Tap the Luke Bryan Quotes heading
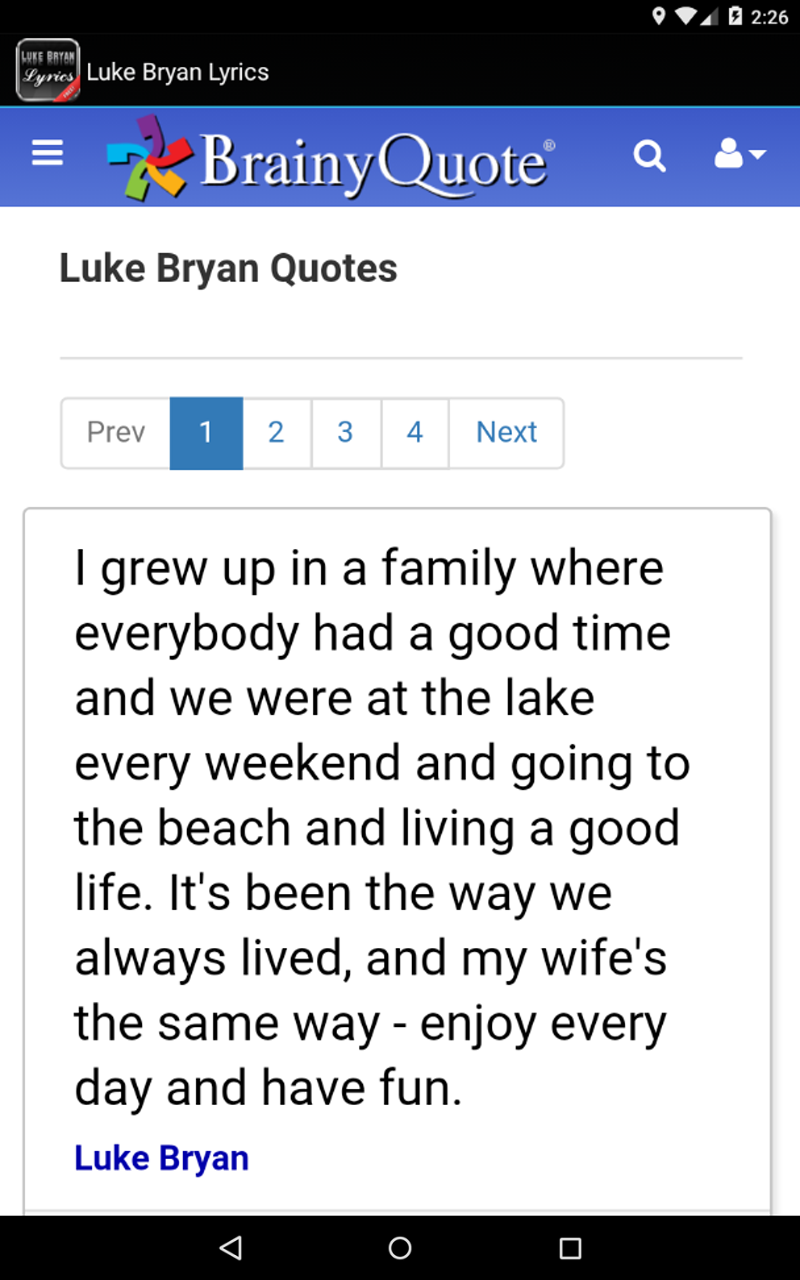 click(x=228, y=268)
